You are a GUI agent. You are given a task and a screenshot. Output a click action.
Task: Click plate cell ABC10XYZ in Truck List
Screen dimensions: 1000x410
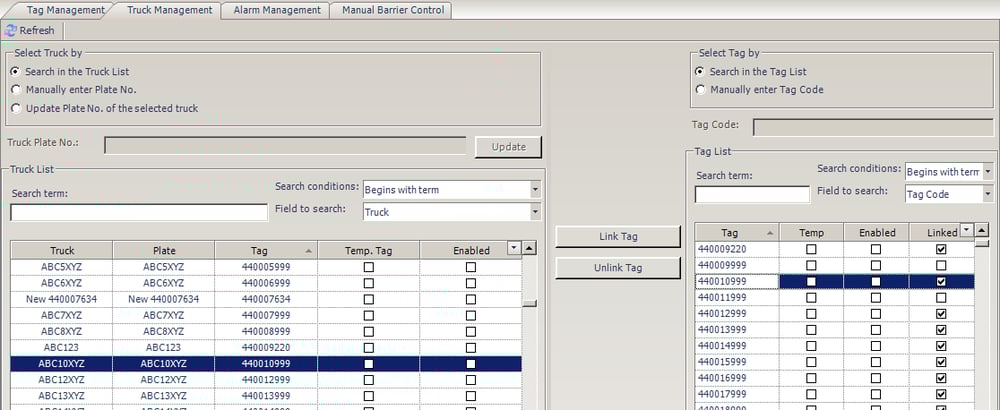click(164, 363)
